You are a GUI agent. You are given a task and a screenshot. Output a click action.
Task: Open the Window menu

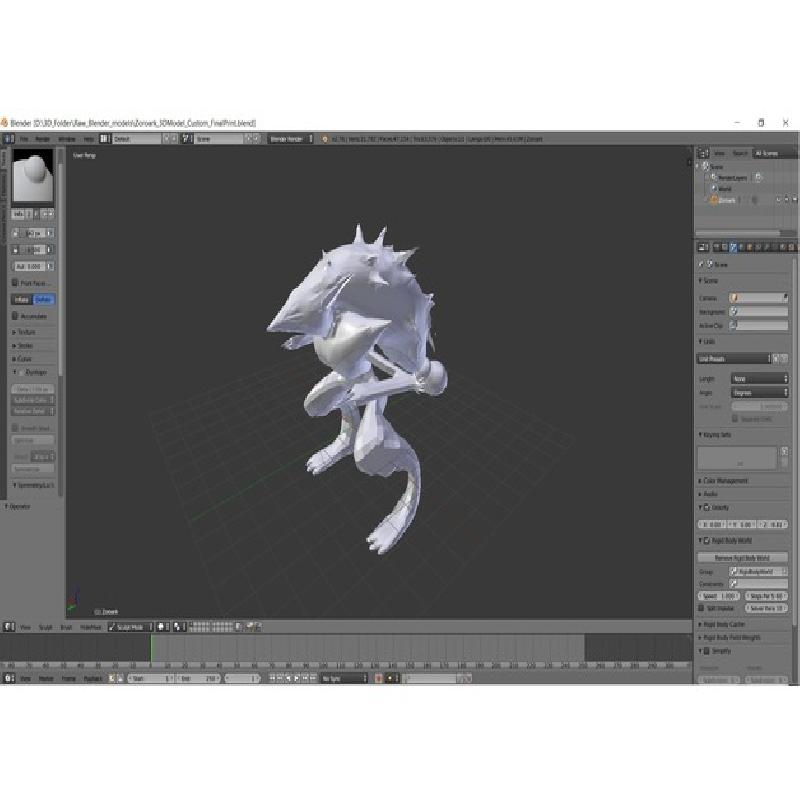click(66, 139)
